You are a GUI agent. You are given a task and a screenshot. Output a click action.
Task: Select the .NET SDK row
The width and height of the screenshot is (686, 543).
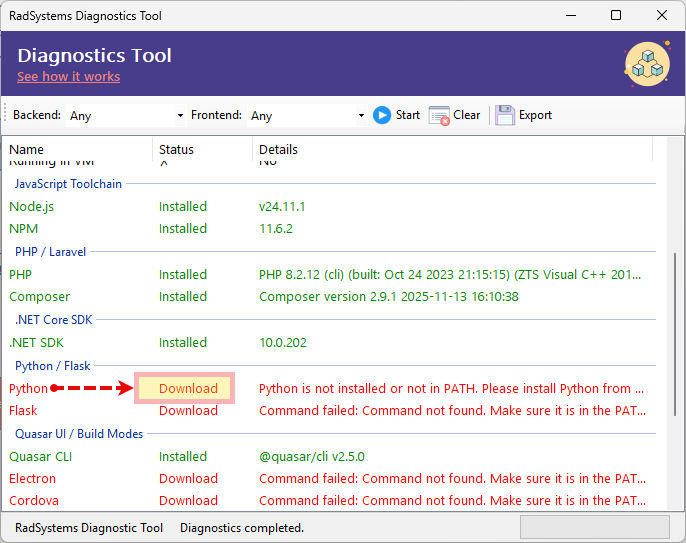point(37,343)
